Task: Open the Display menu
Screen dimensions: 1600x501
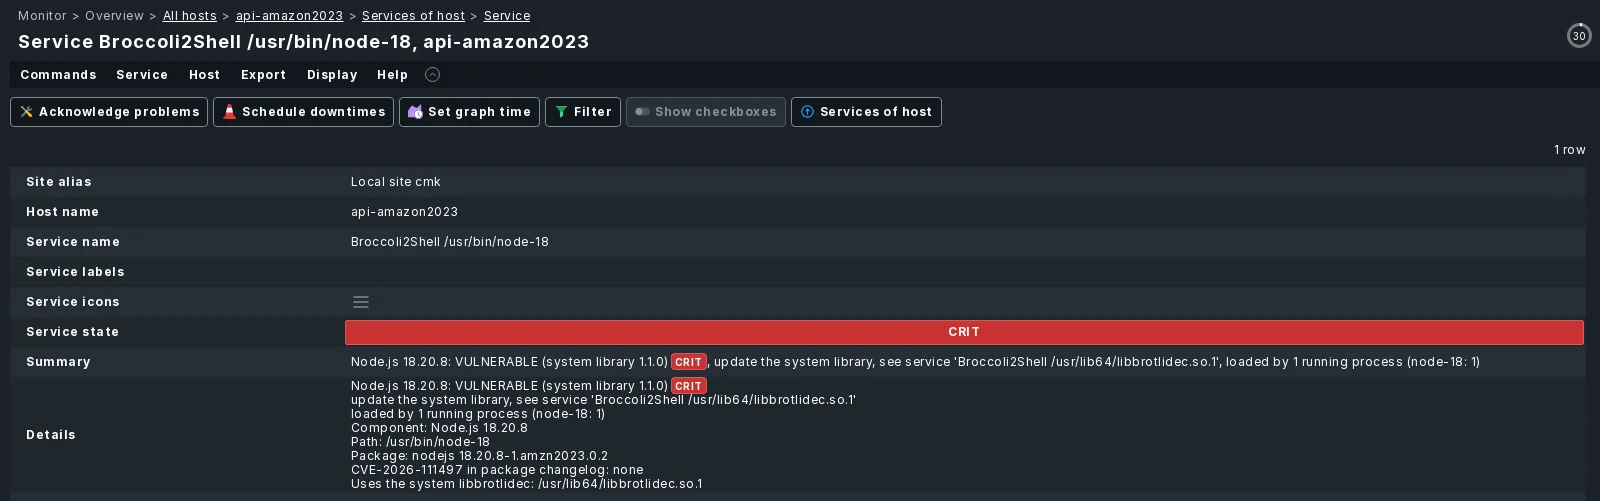Action: coord(332,75)
